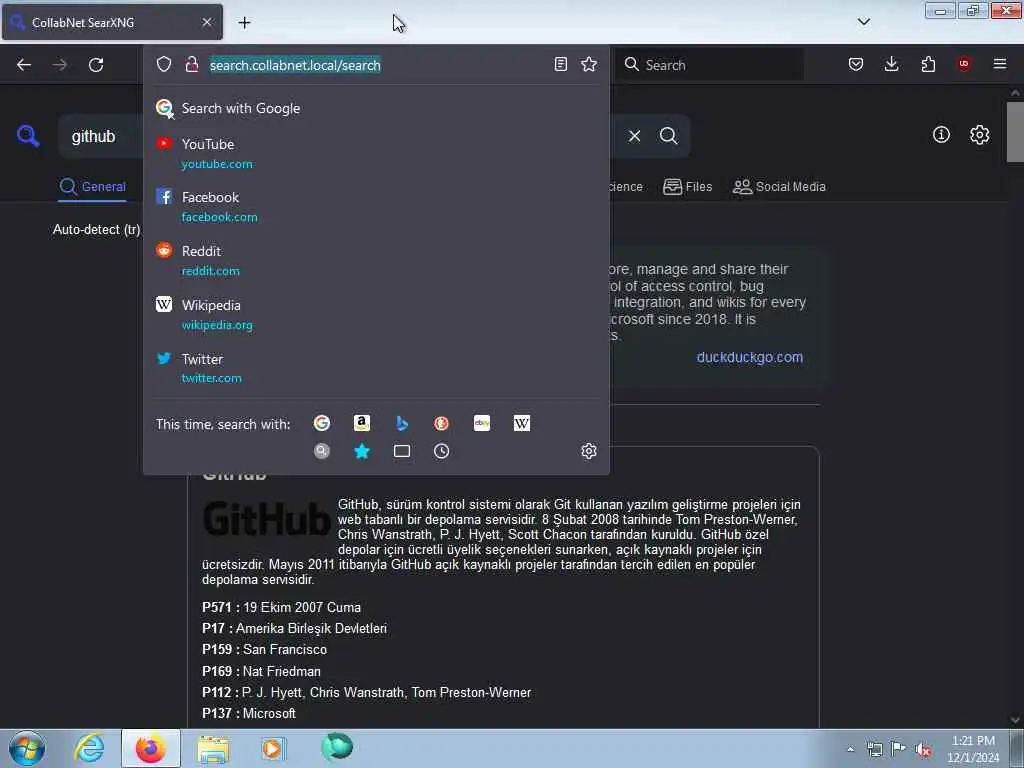Click the muted volume tray icon

[x=923, y=750]
